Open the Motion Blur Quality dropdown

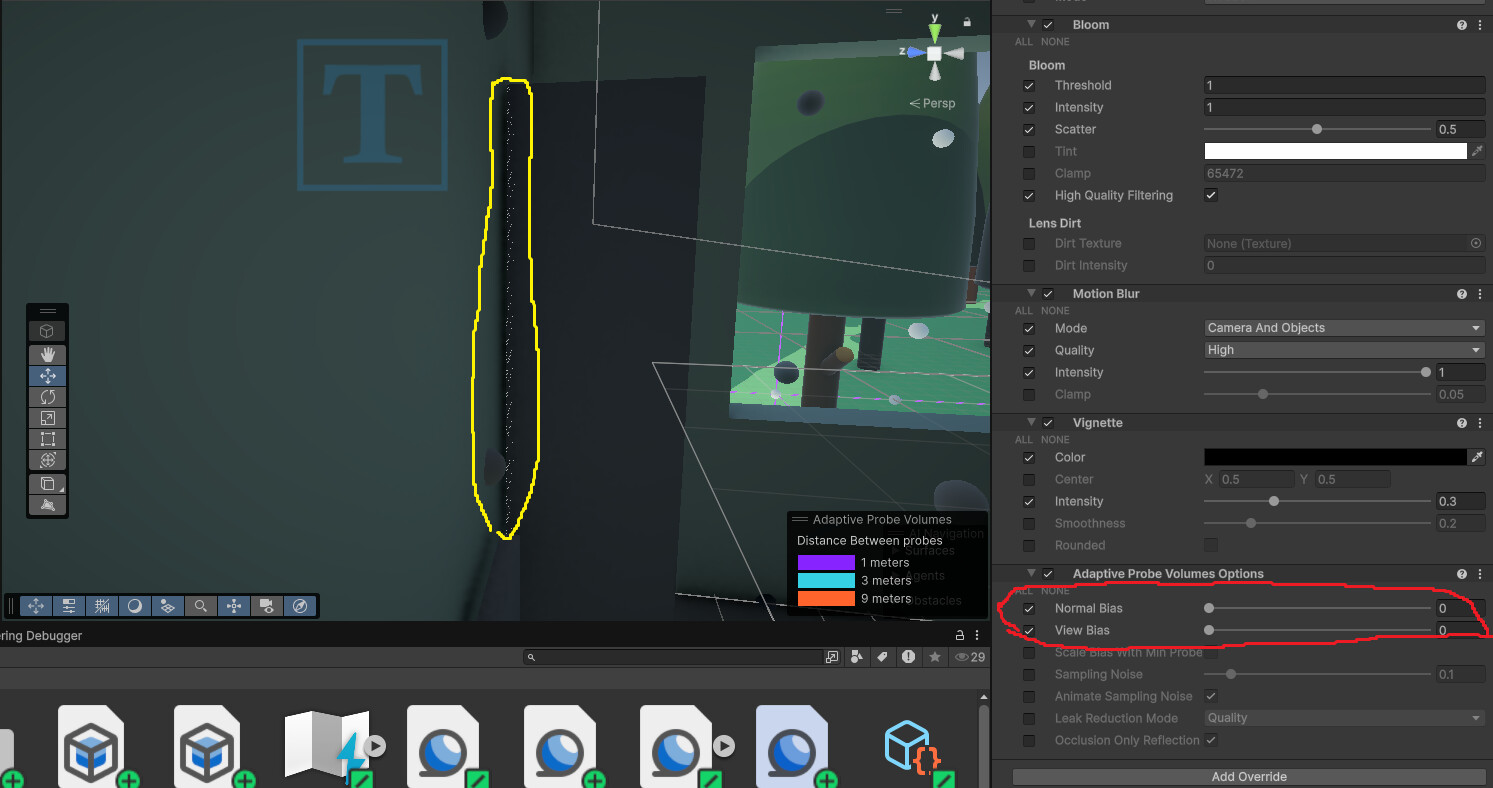[1343, 349]
